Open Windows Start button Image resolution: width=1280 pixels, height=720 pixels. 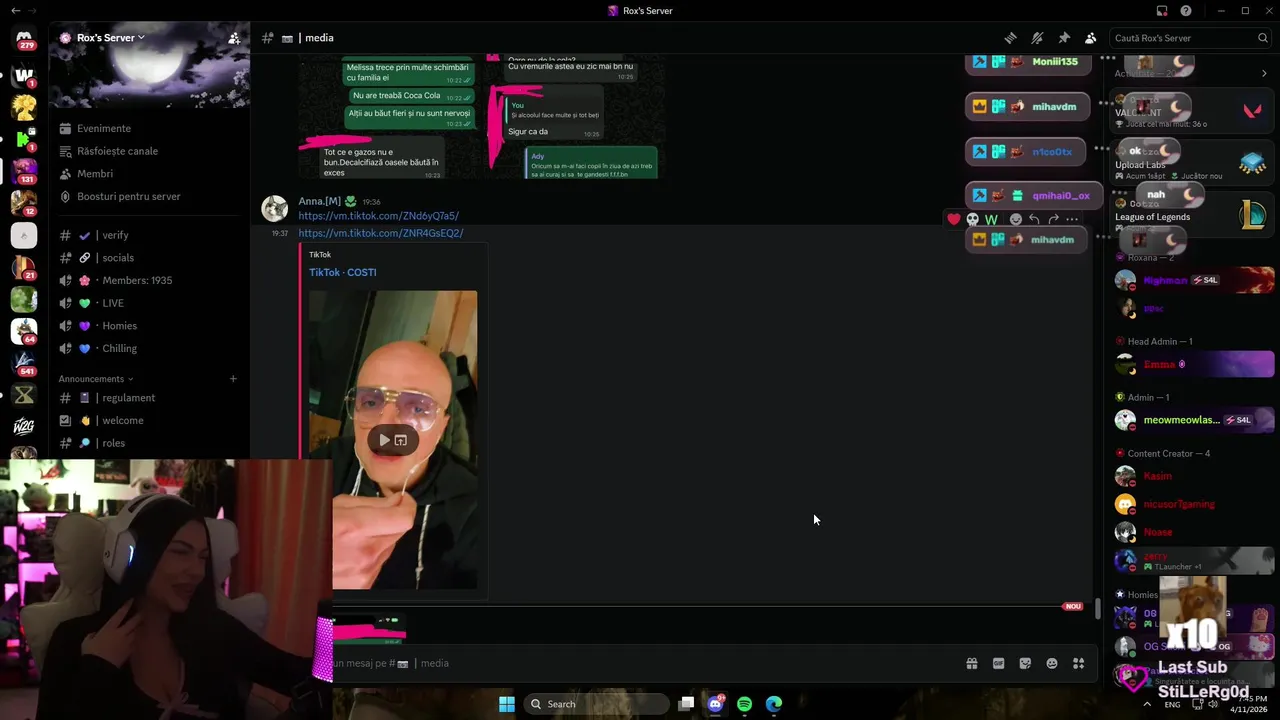(507, 704)
